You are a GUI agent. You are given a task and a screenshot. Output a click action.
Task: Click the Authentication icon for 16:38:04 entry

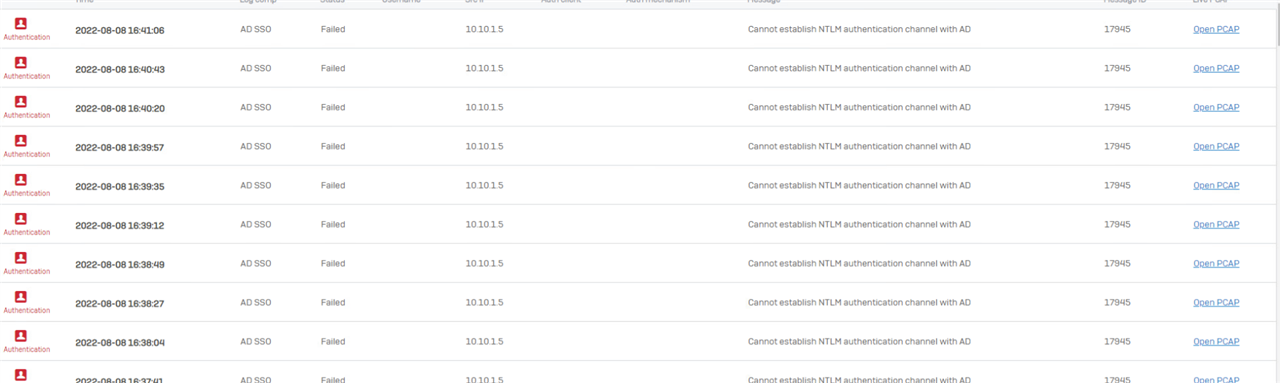click(20, 335)
